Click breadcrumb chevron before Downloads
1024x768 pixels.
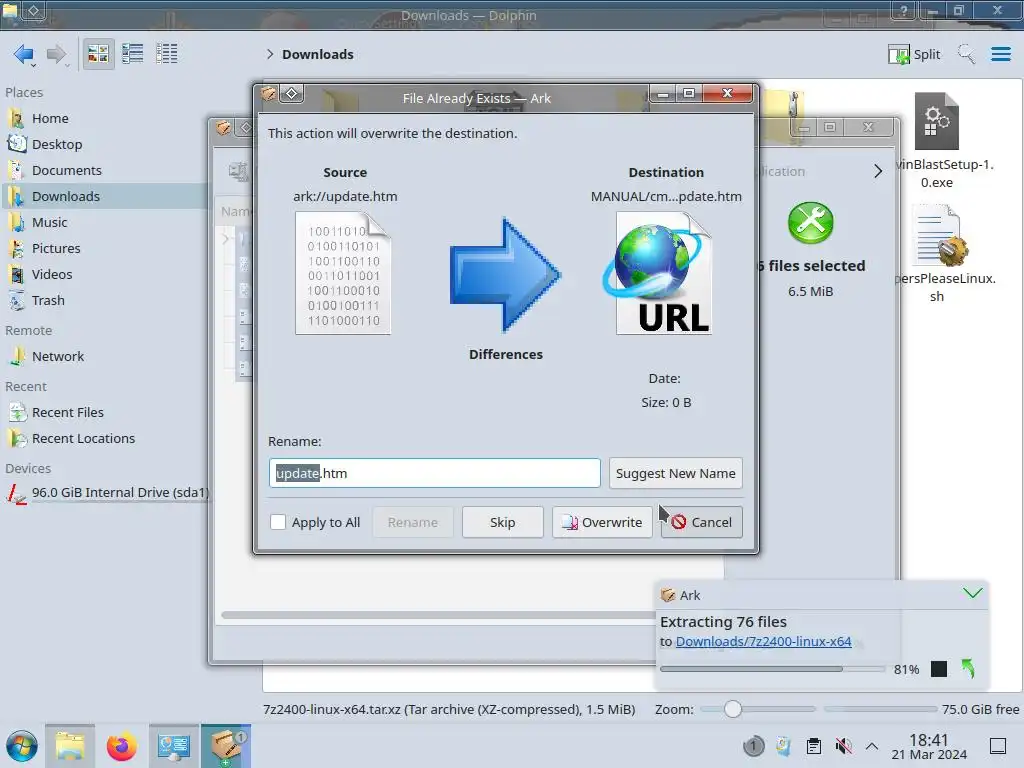click(270, 54)
